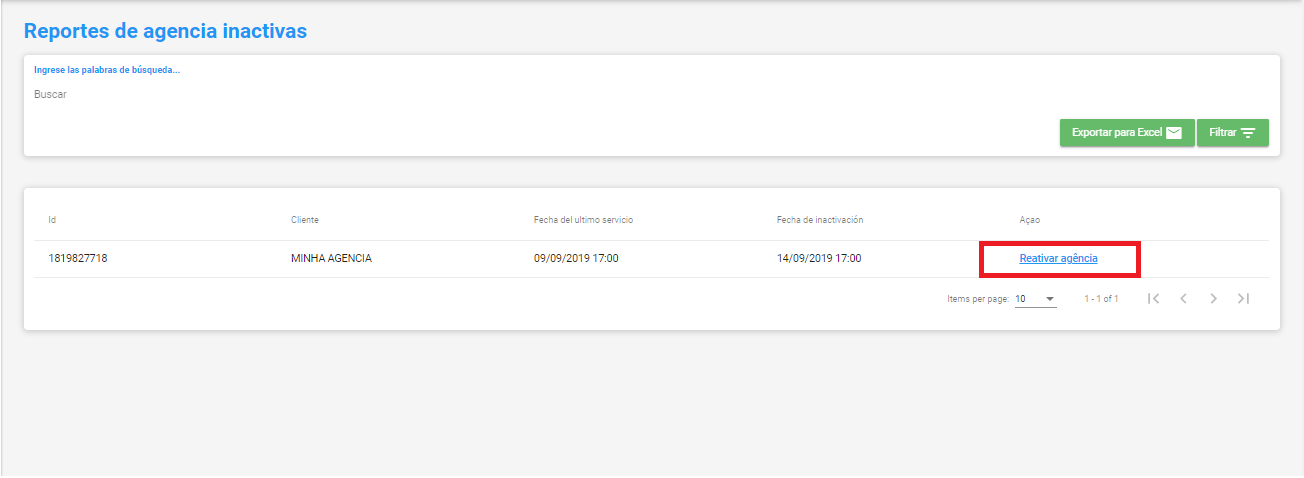1304x478 pixels.
Task: Click the dropdown arrow next to 10
Action: click(1050, 299)
